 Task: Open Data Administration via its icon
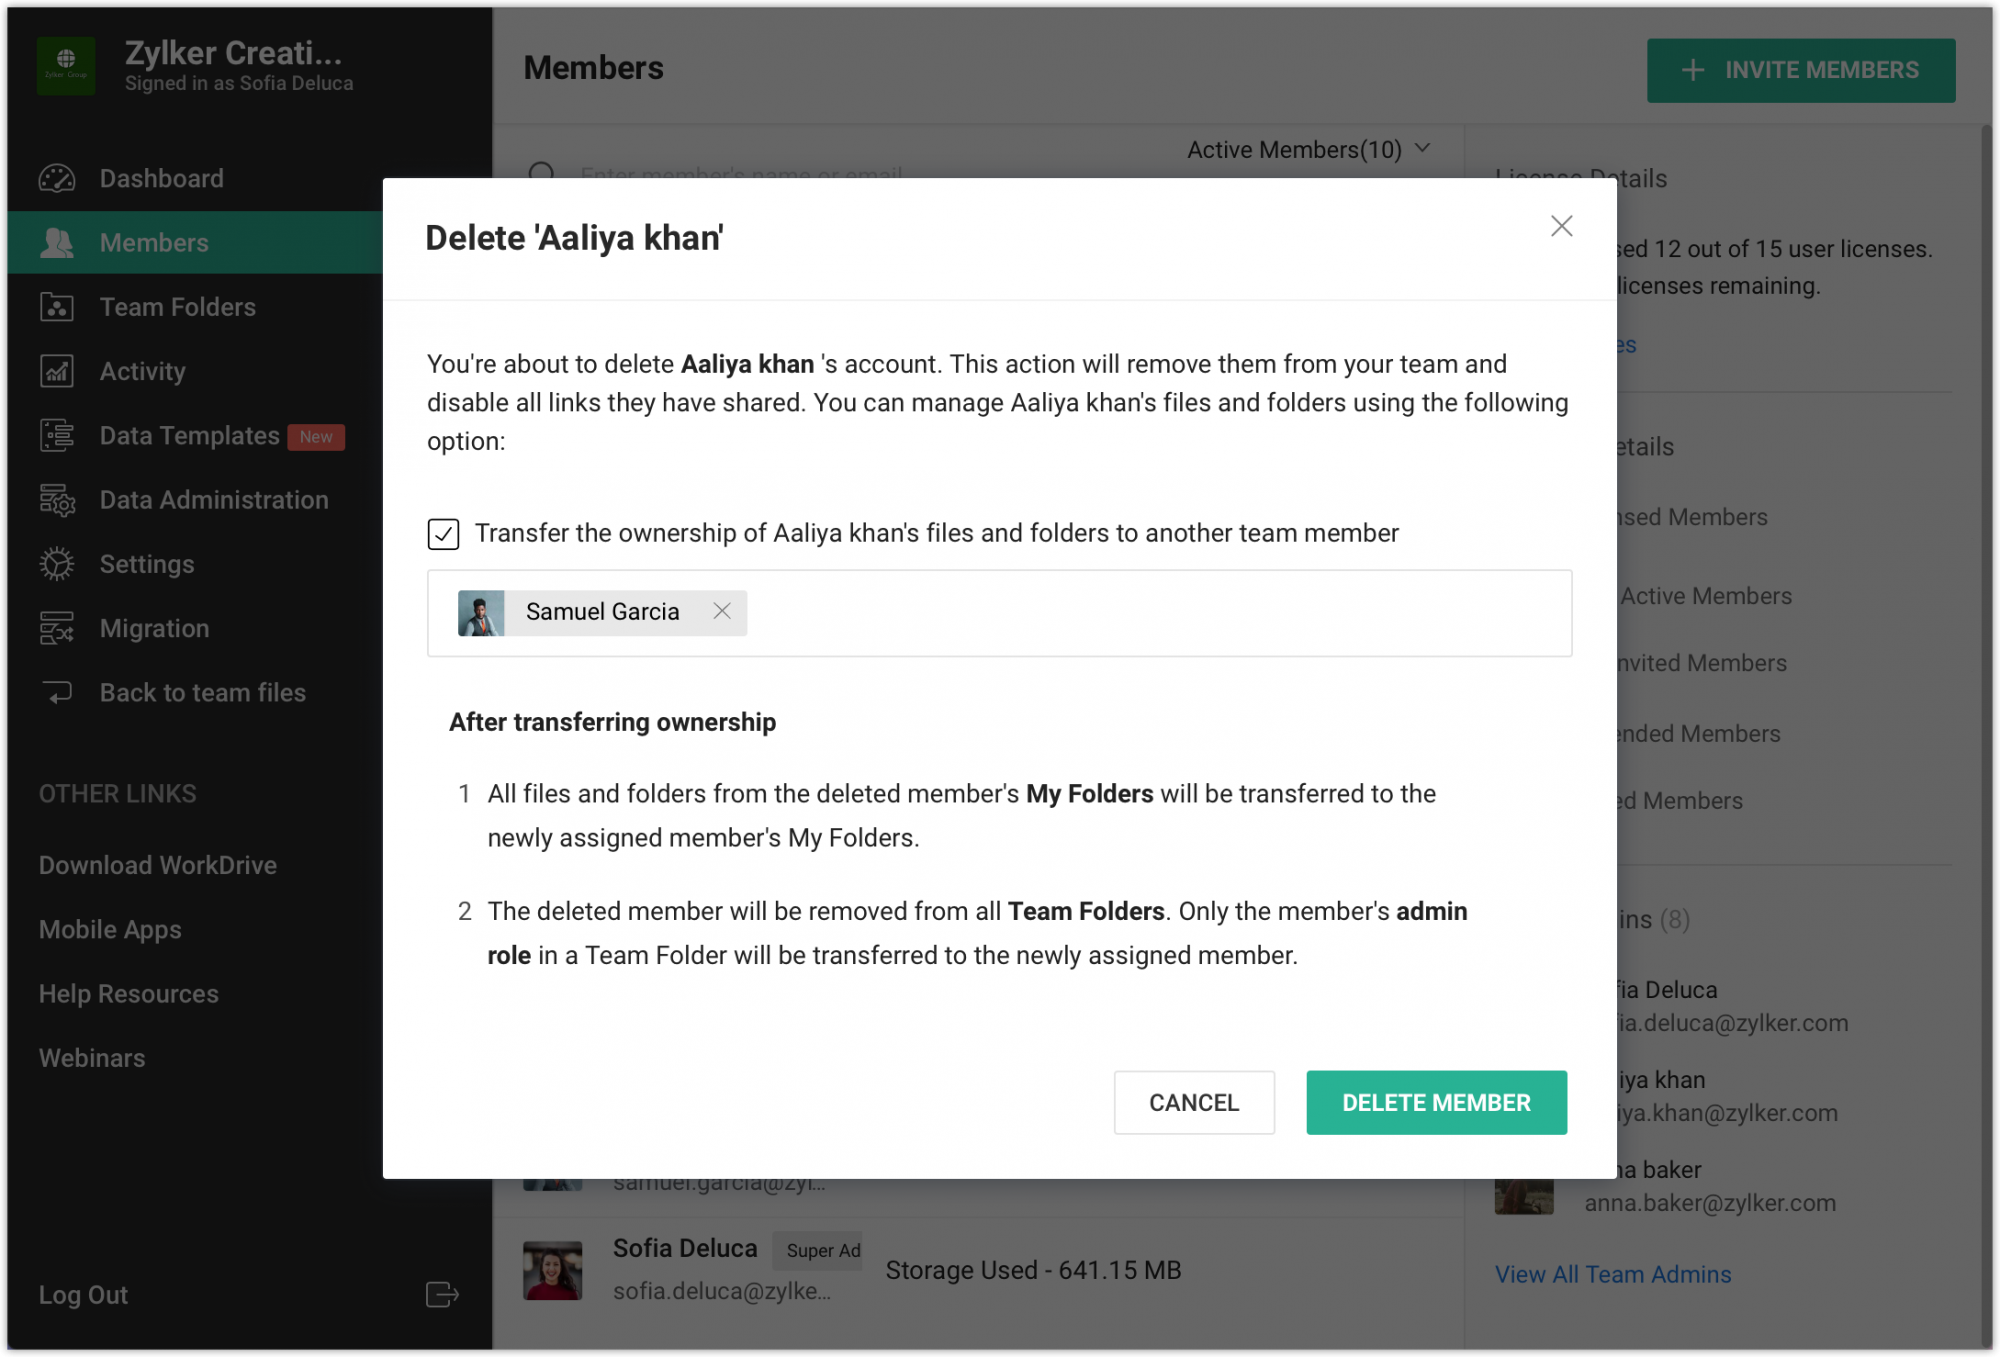pos(57,500)
